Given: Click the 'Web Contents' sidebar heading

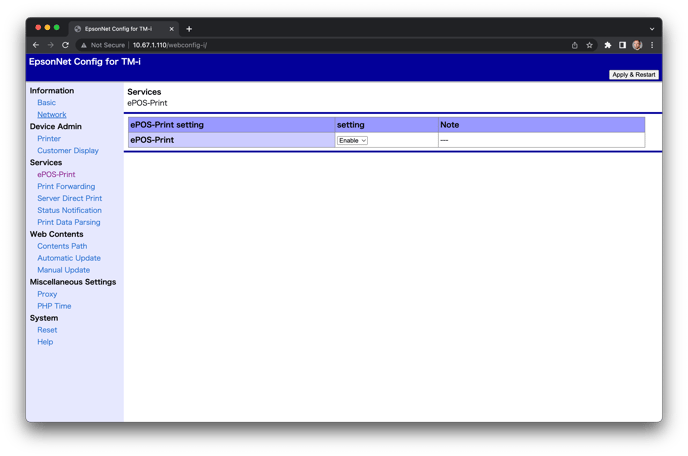Looking at the screenshot, I should [x=57, y=234].
